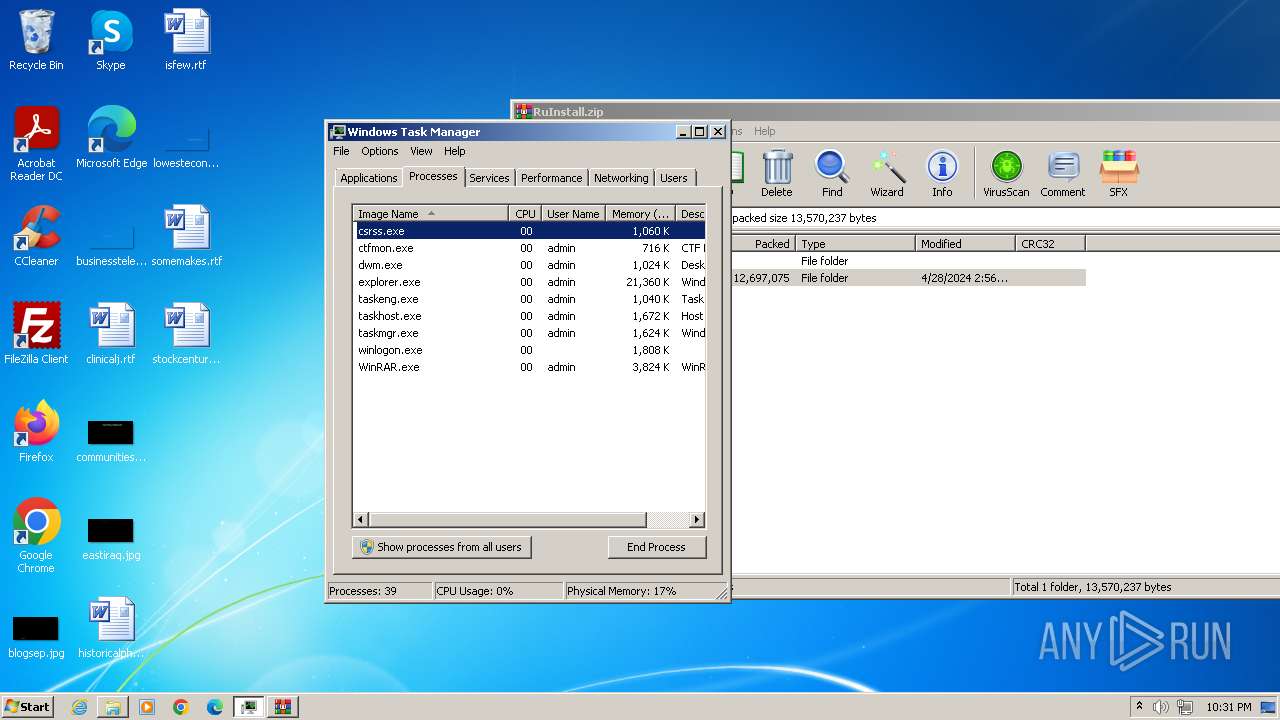Show hidden tray icons arrow
This screenshot has height=720, width=1280.
[x=1138, y=707]
